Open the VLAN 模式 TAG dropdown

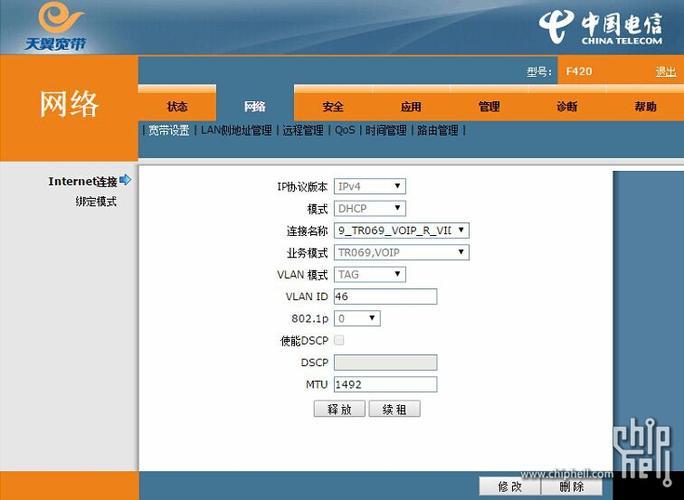[x=370, y=274]
